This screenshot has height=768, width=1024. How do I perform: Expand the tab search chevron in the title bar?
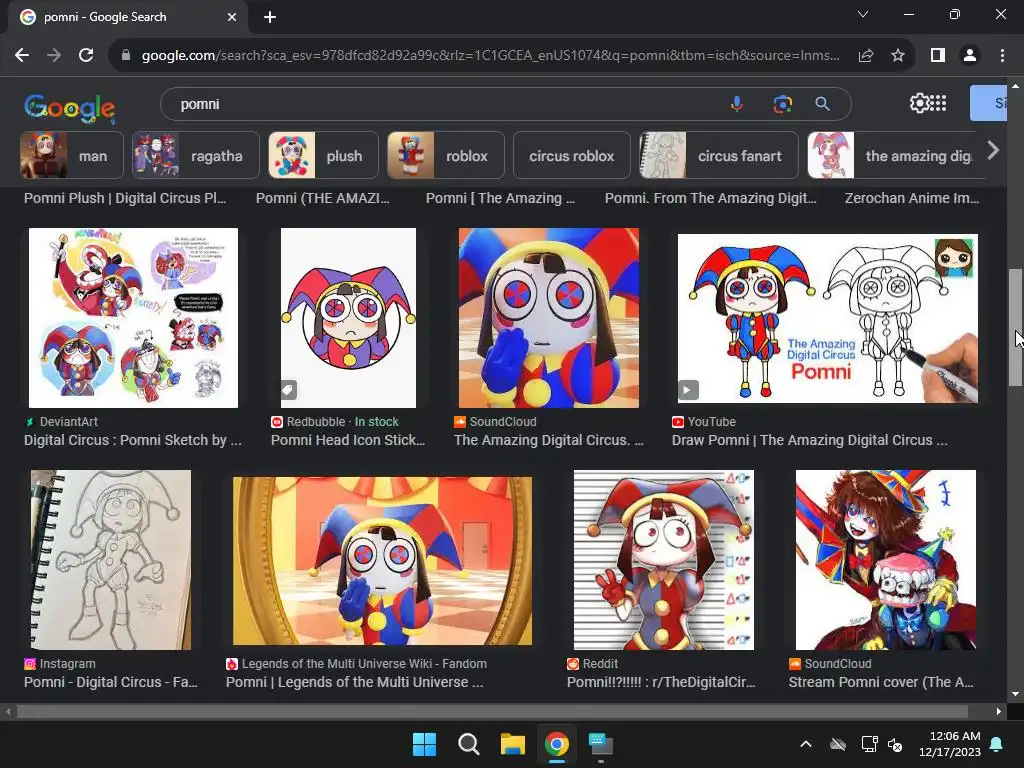[863, 14]
